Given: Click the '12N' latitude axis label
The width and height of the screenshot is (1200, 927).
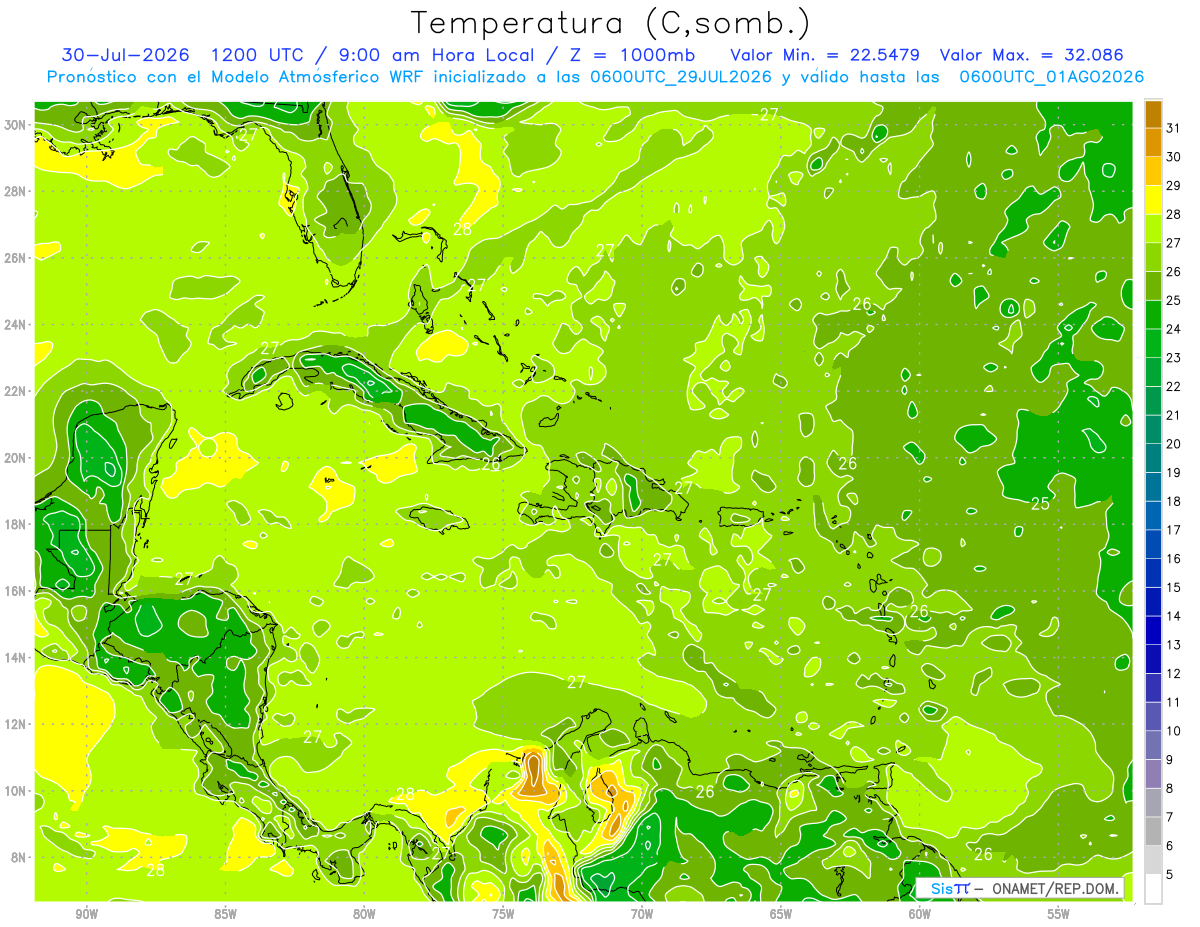Looking at the screenshot, I should (14, 724).
